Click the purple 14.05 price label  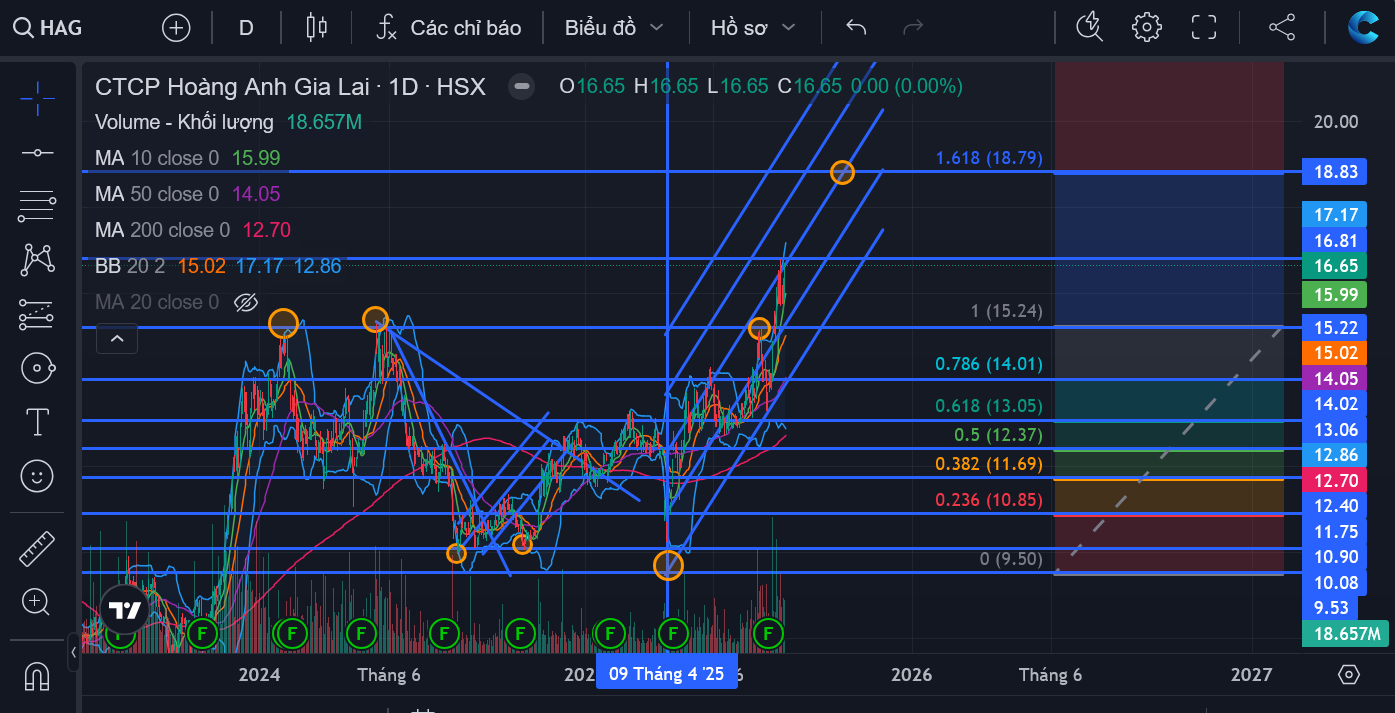tap(1335, 378)
